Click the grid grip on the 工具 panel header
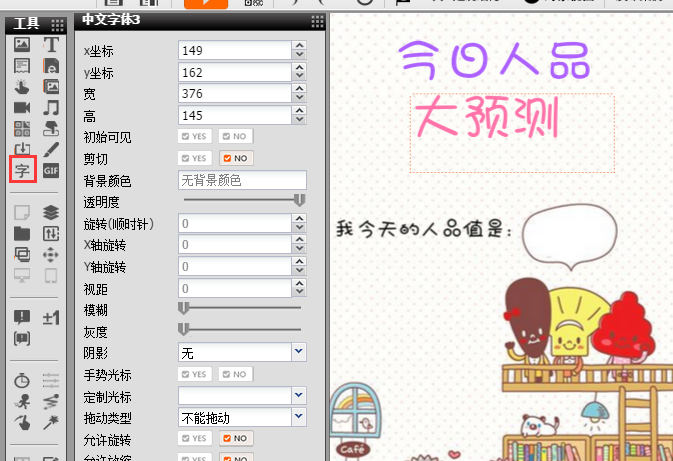The image size is (673, 461). click(x=57, y=25)
